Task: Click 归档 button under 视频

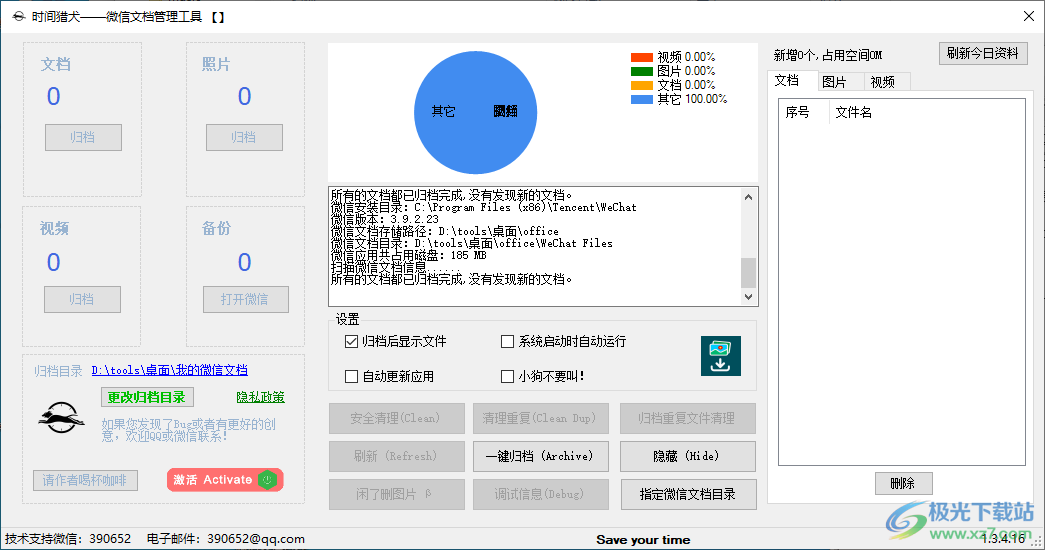Action: pyautogui.click(x=82, y=299)
